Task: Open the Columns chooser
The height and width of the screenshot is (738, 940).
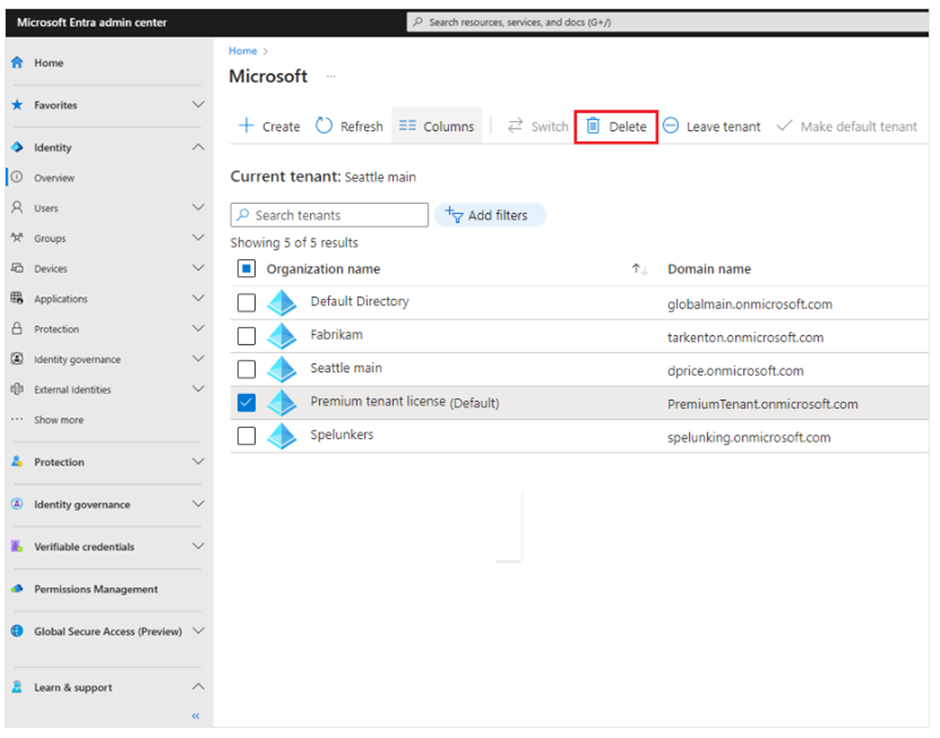Action: tap(436, 126)
